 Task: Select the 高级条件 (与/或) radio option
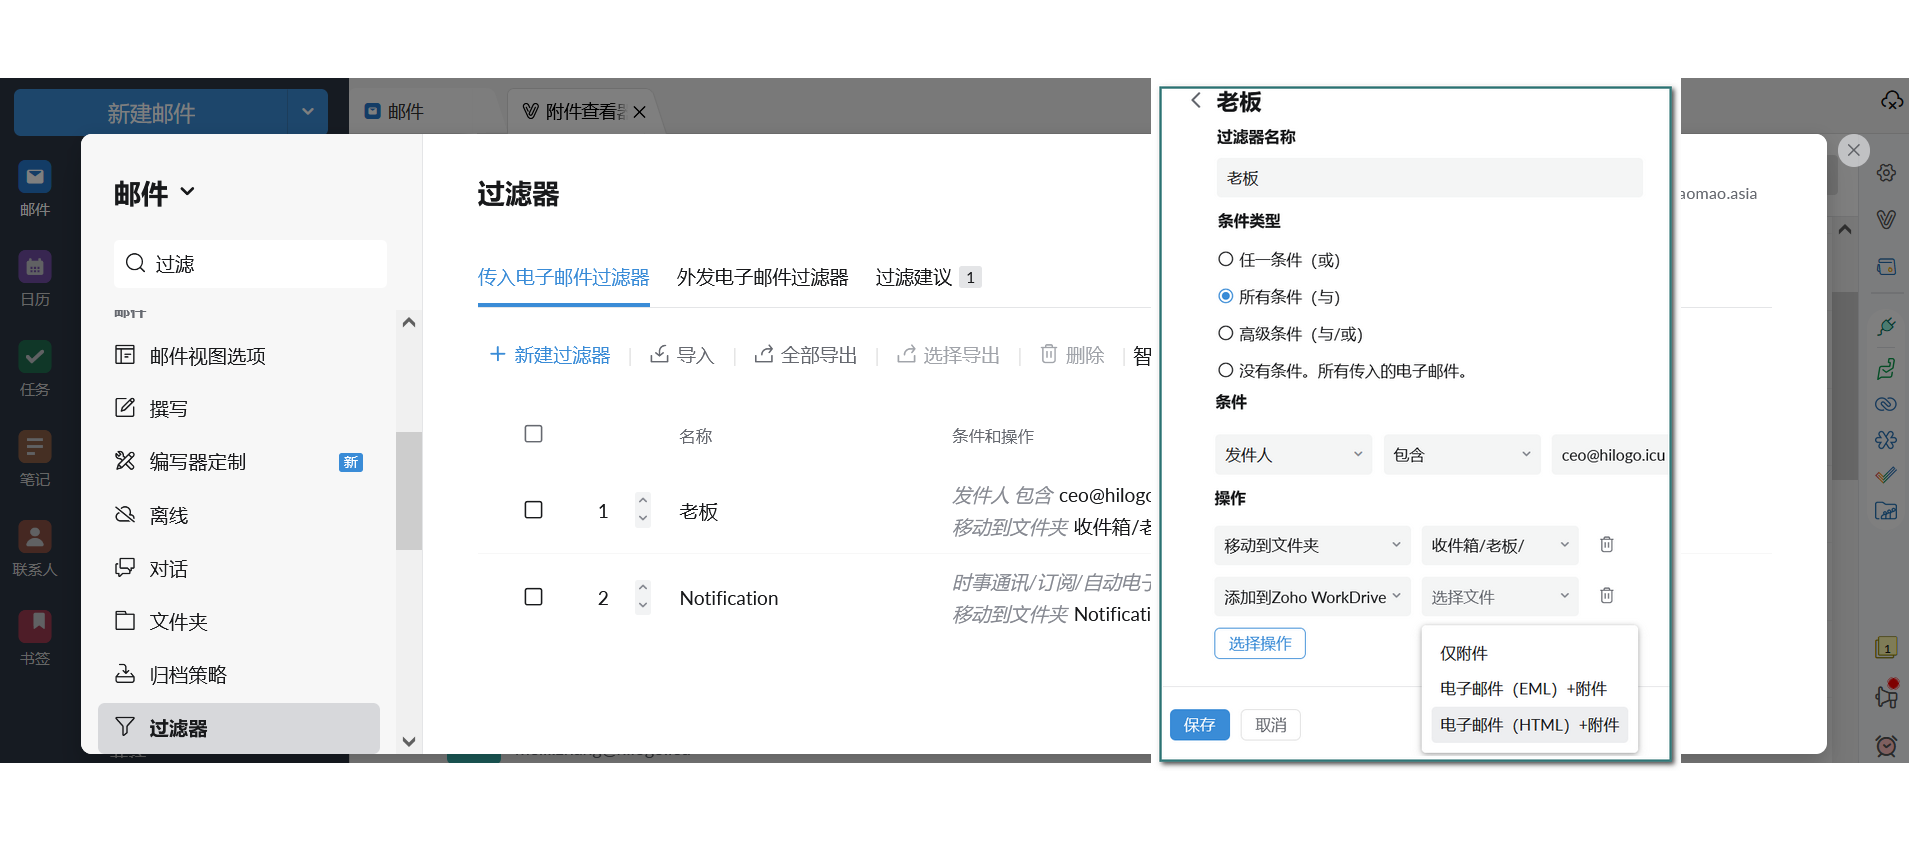tap(1225, 334)
